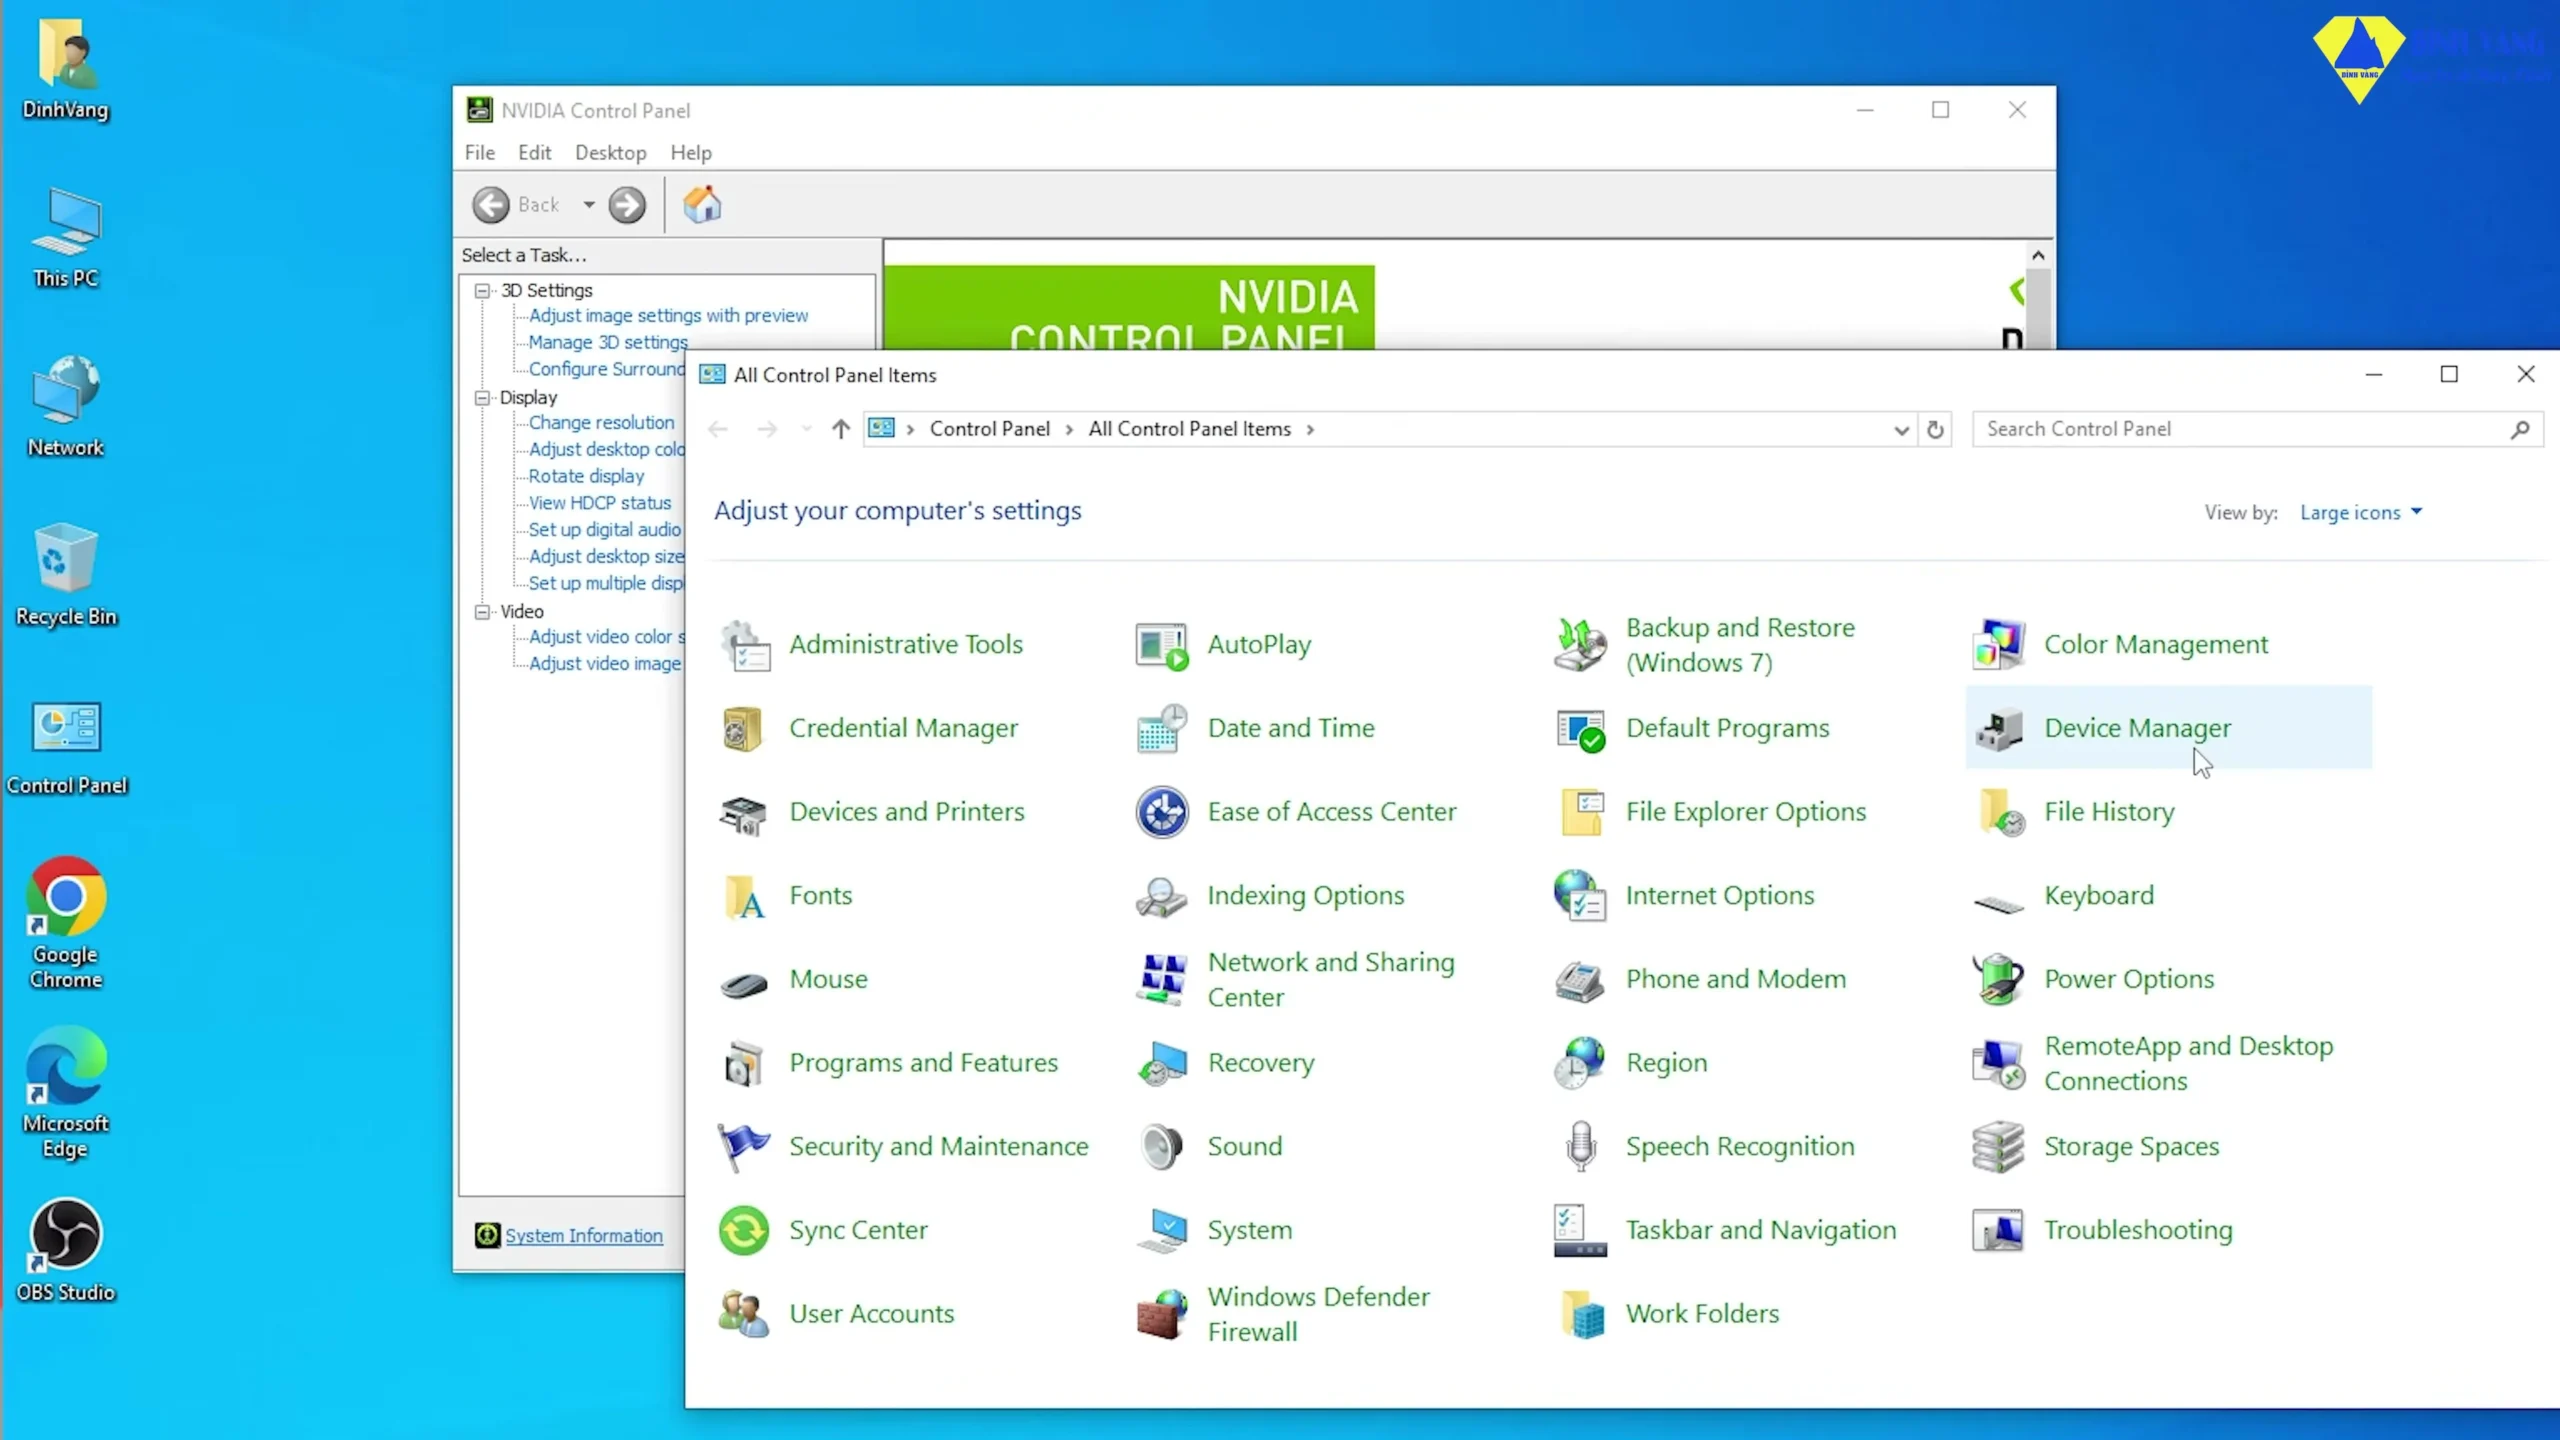The width and height of the screenshot is (2560, 1440).
Task: Click the Control Panel breadcrumb
Action: point(990,430)
